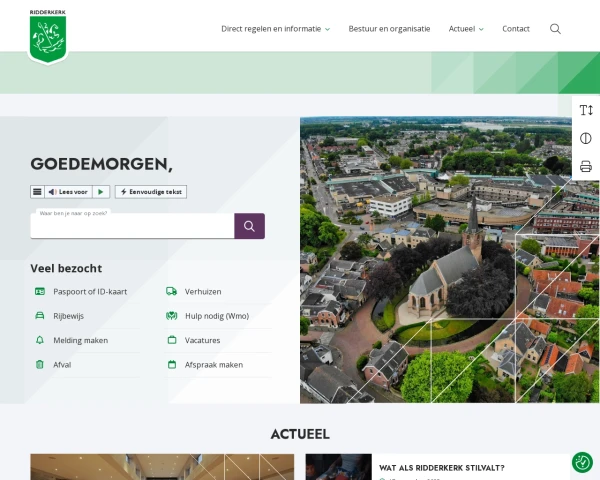Screen dimensions: 600x480
Task: Expand the Actueel dropdown in the navigation
Action: [x=466, y=29]
